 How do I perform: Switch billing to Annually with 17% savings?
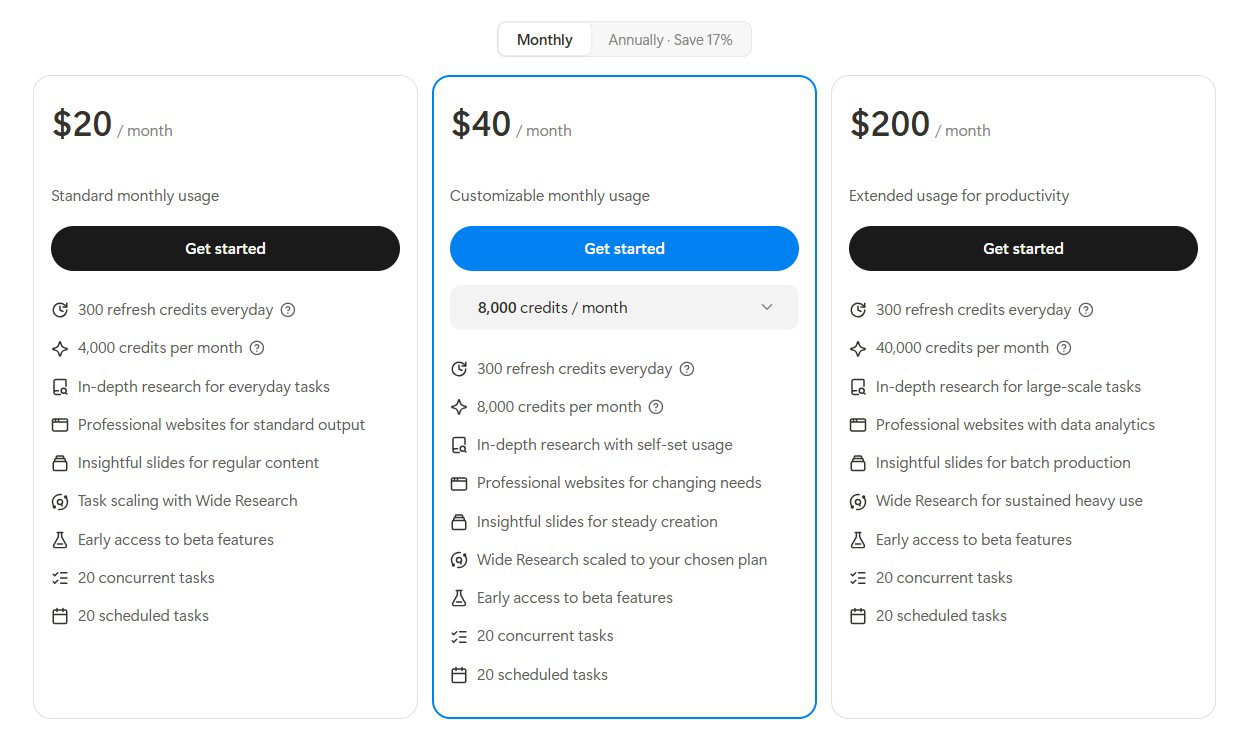tap(671, 39)
